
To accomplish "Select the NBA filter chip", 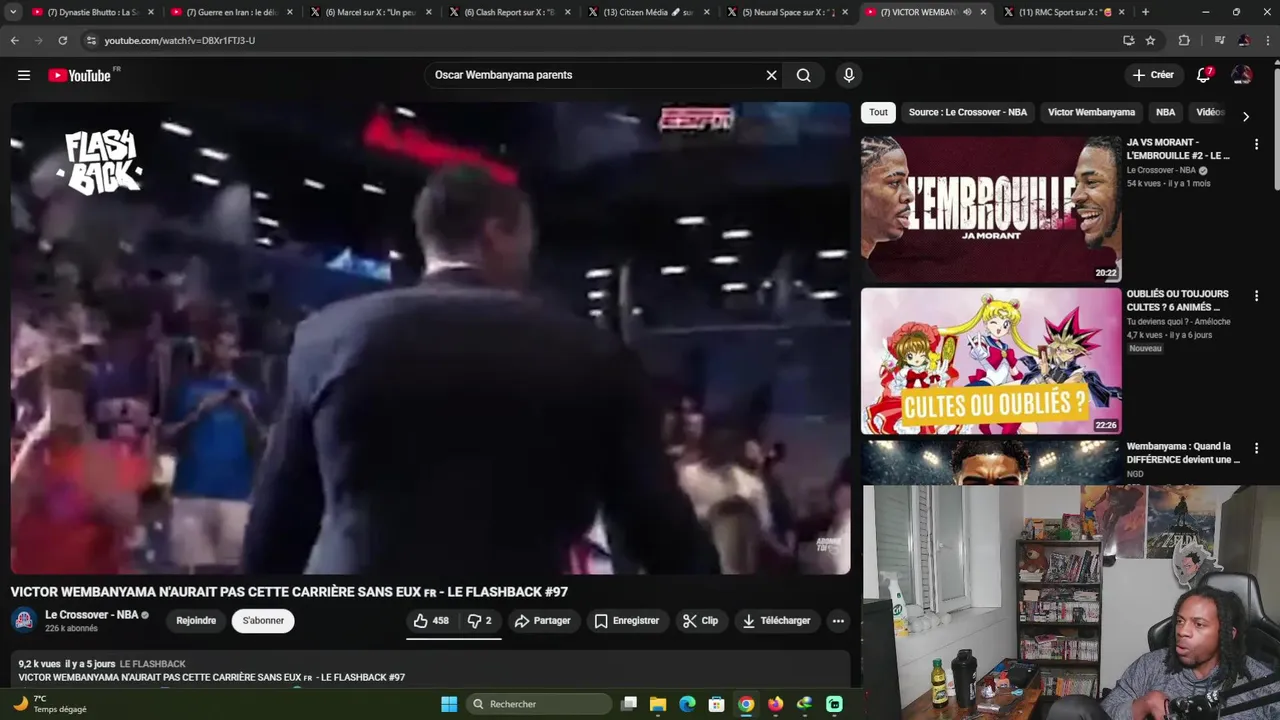I will point(1166,112).
